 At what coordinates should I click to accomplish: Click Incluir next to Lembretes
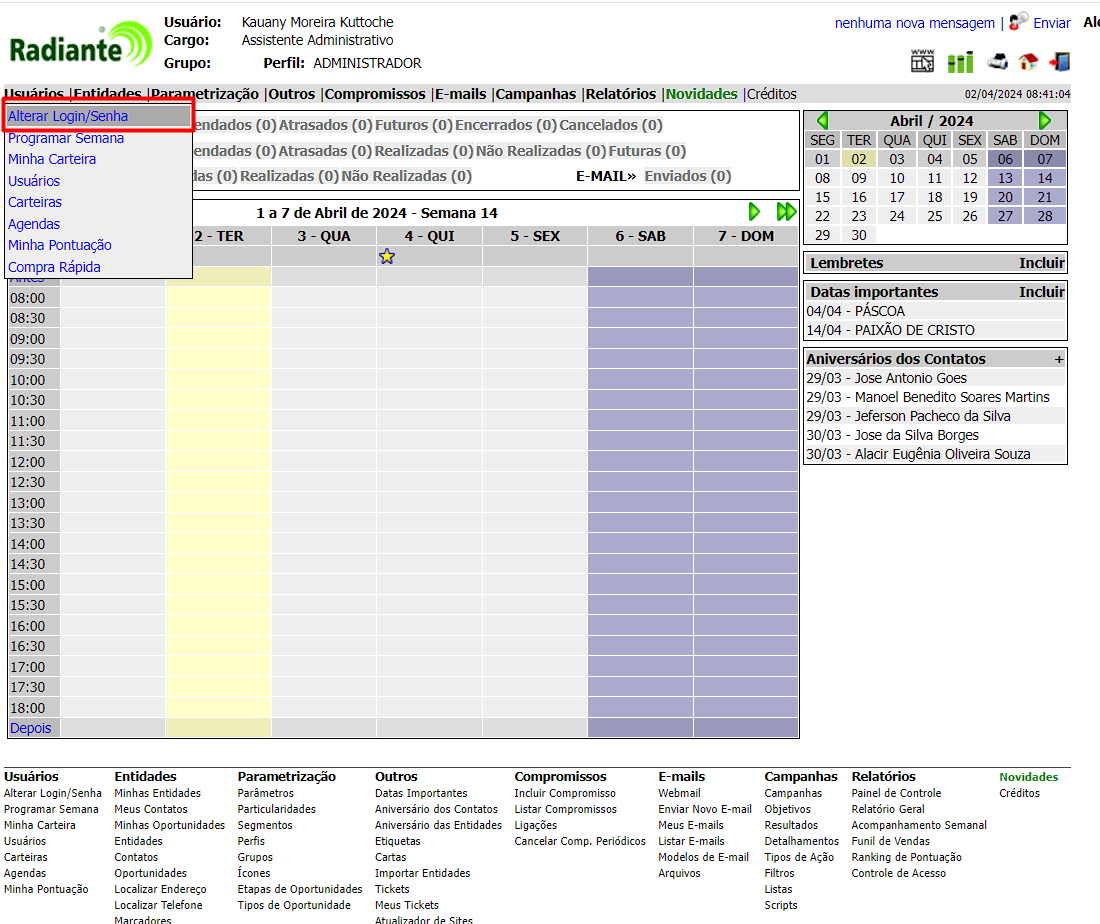click(x=1041, y=263)
